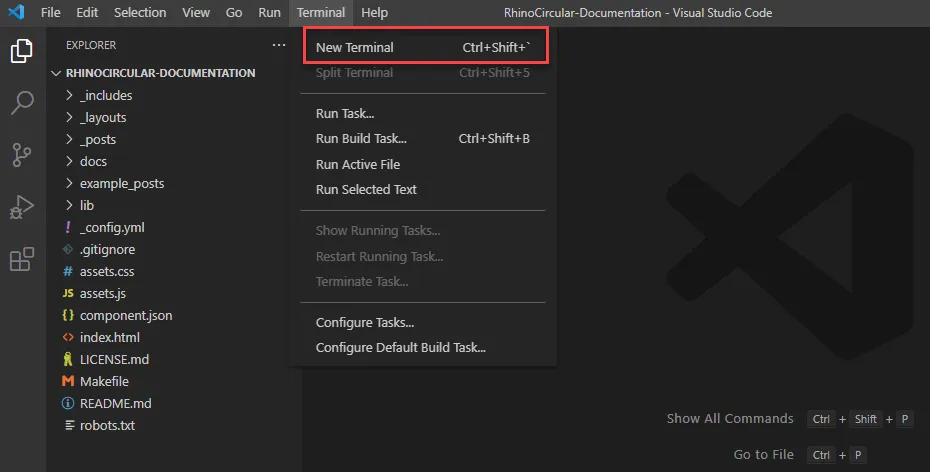Click the VS Code logo in title bar
930x472 pixels.
pyautogui.click(x=16, y=12)
